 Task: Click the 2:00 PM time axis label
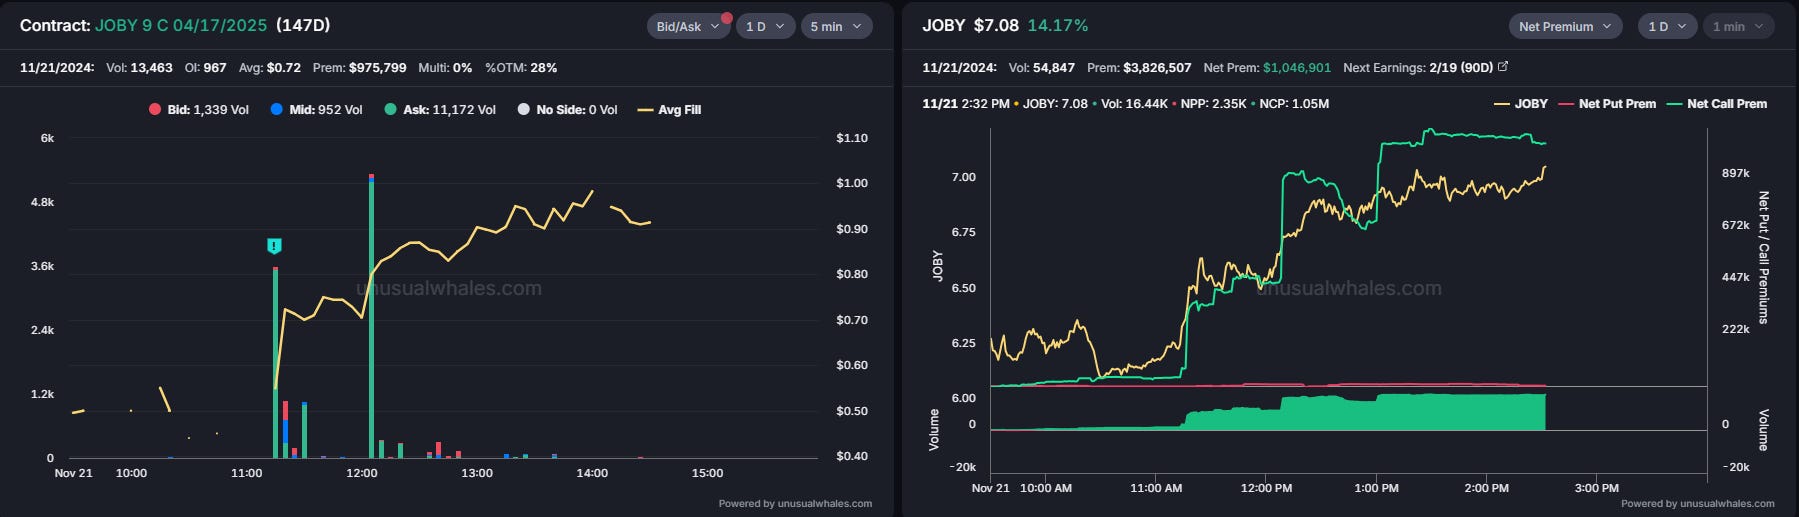pyautogui.click(x=1486, y=488)
